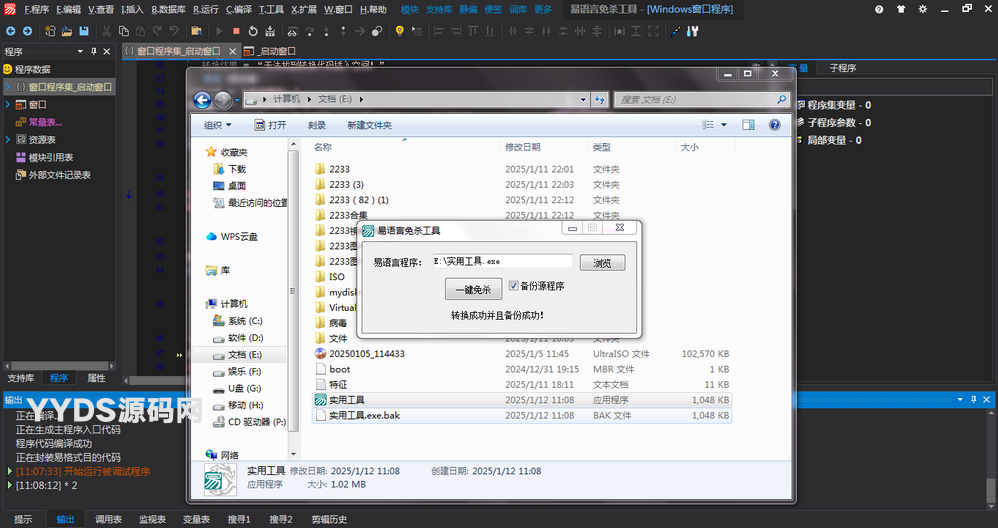This screenshot has height=528, width=998.
Task: Click the Explorer back arrow button
Action: point(203,99)
